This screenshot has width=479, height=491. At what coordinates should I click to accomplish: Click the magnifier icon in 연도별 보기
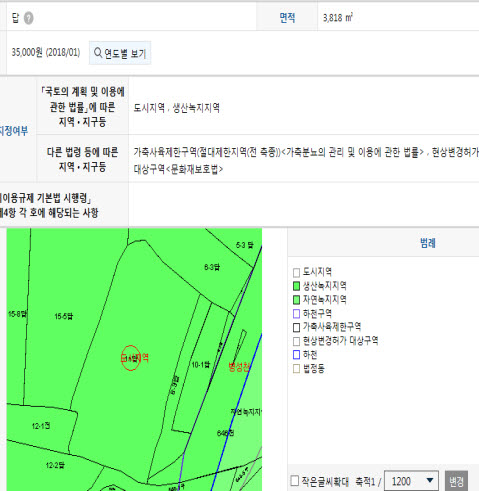coord(98,52)
